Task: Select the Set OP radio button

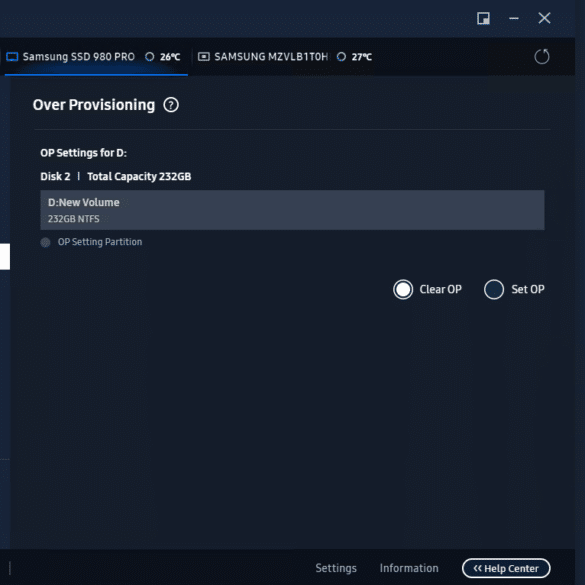Action: pos(494,289)
